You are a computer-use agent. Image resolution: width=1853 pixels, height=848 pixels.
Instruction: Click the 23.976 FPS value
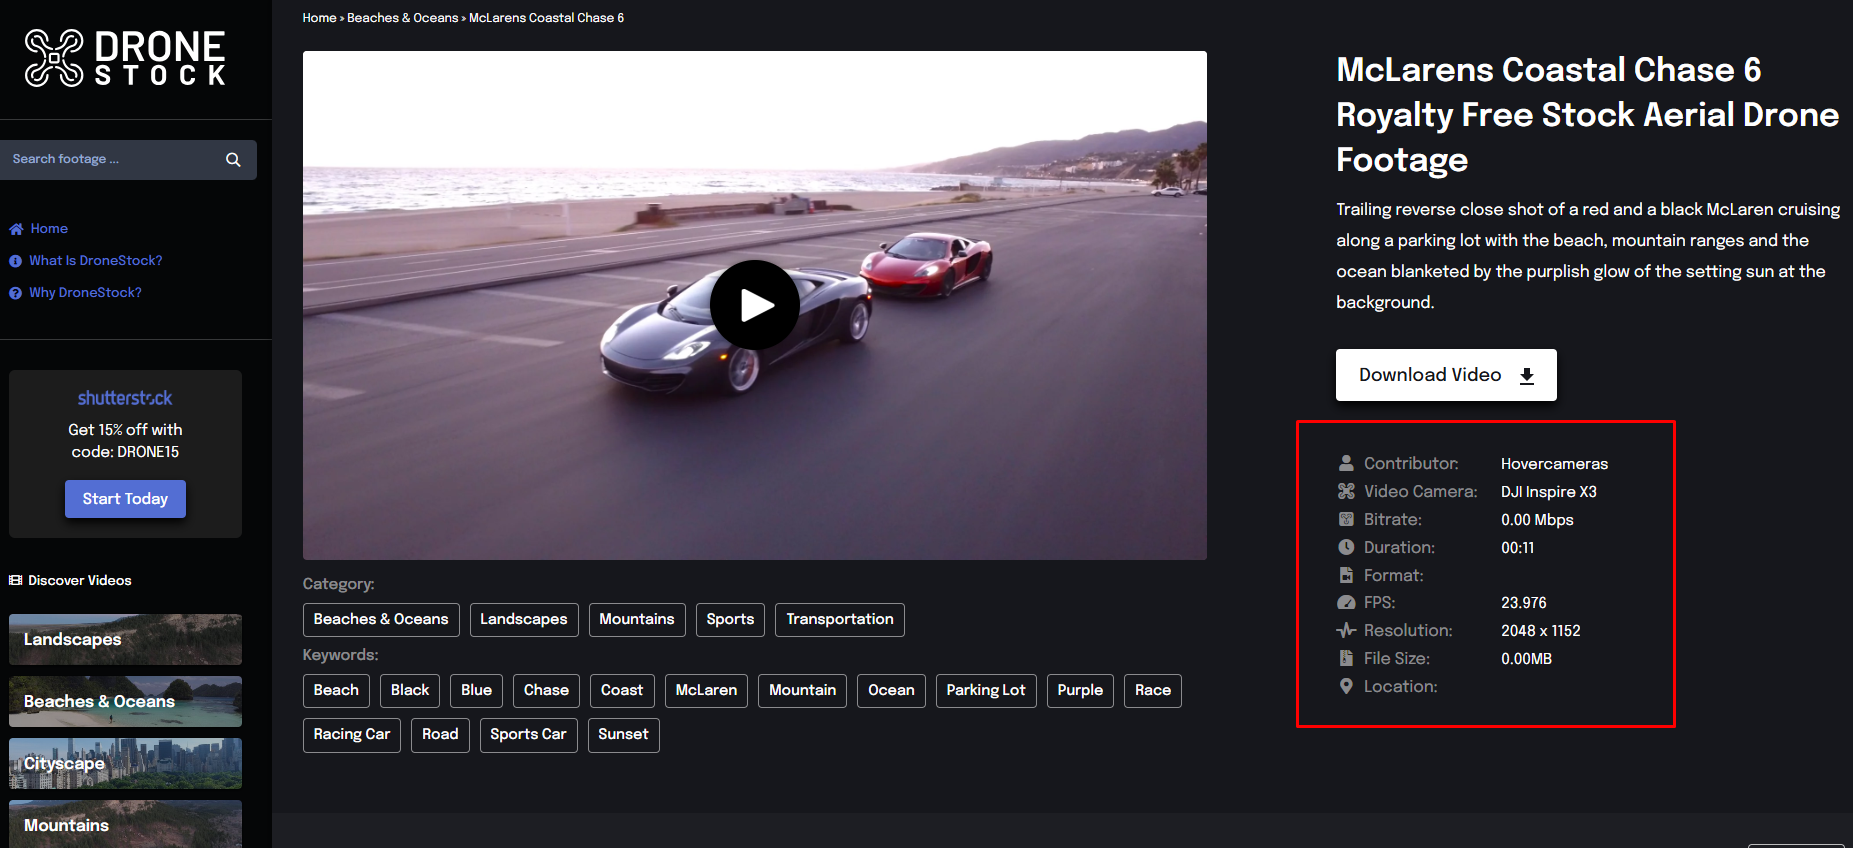[x=1524, y=603]
